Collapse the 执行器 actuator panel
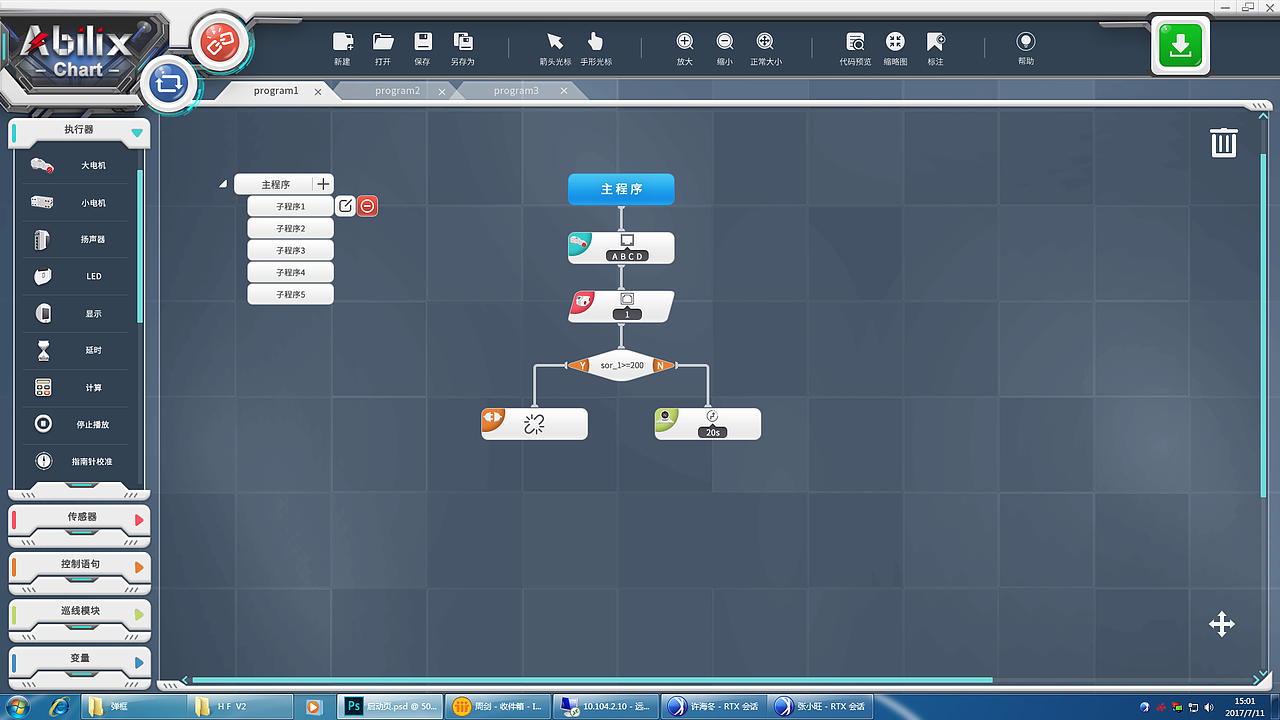This screenshot has height=720, width=1280. click(x=137, y=132)
